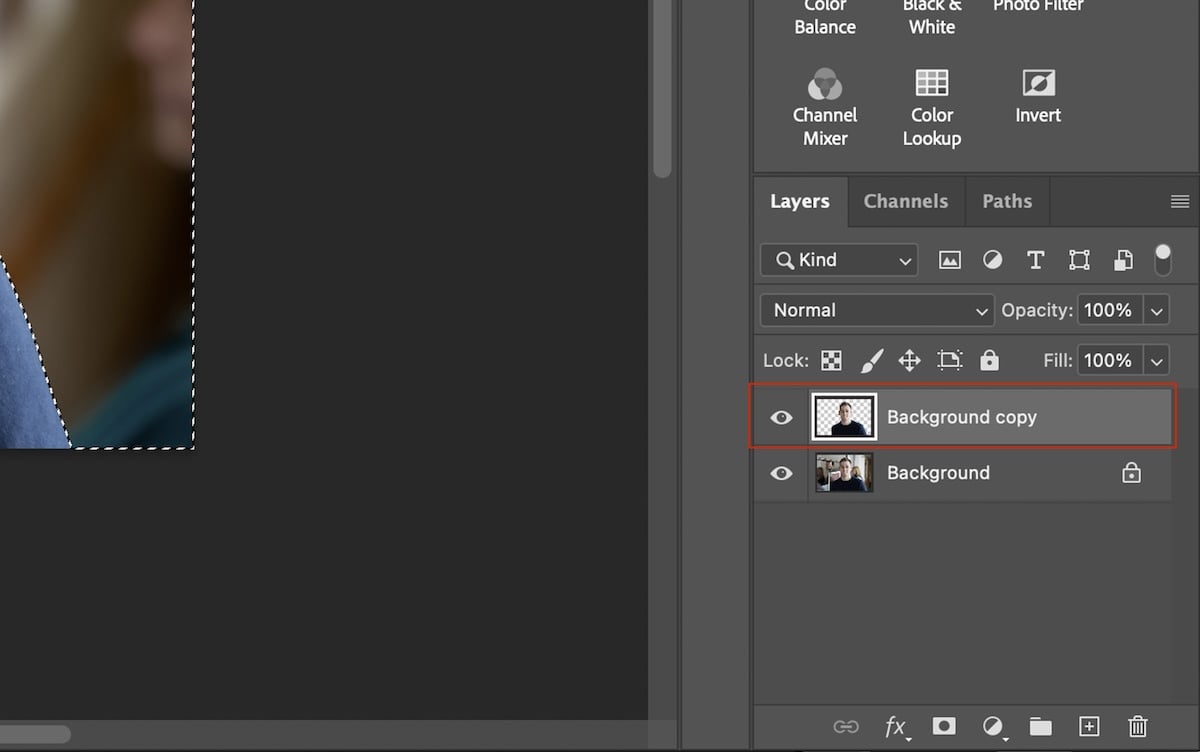The image size is (1200, 752).
Task: Open the blend mode dropdown showing Normal
Action: click(876, 310)
